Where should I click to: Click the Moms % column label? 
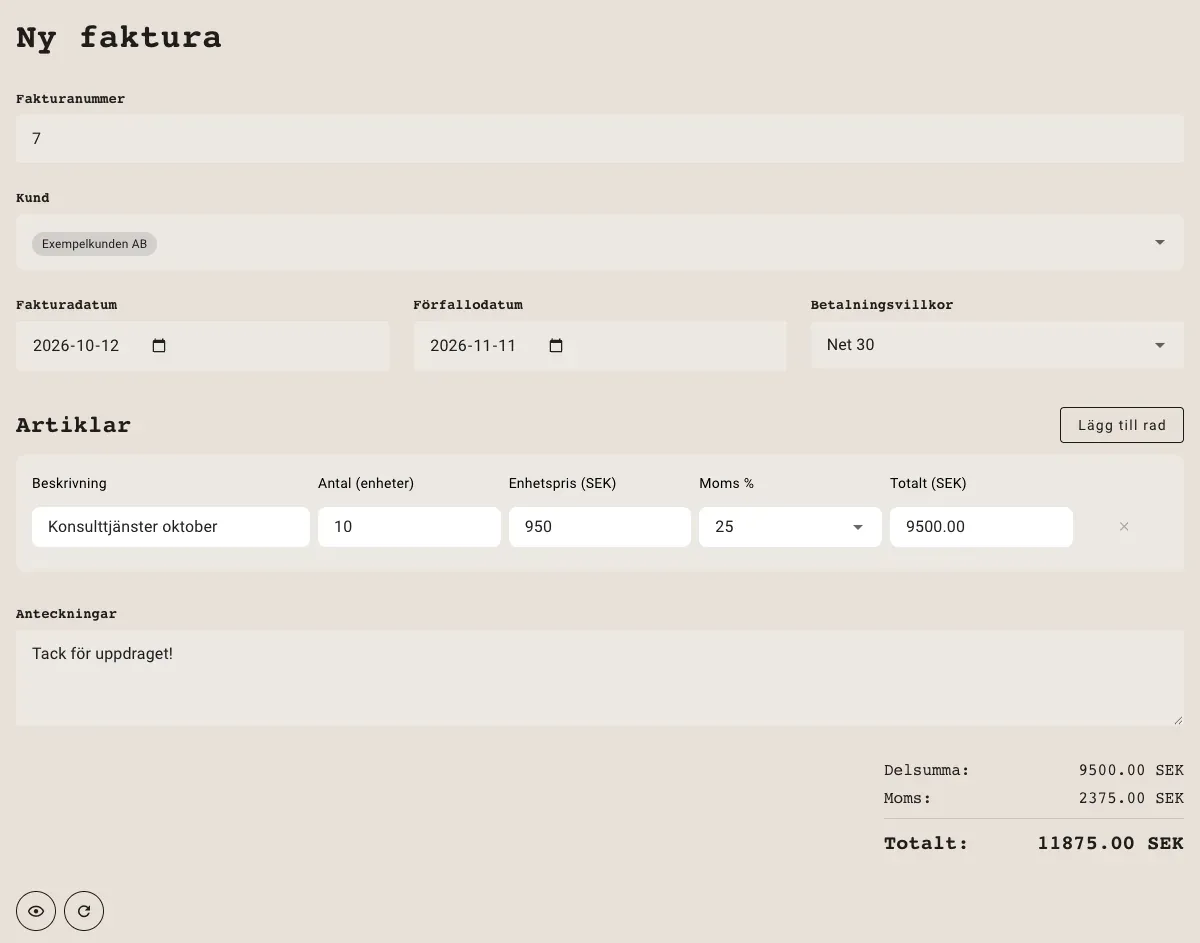[x=726, y=483]
